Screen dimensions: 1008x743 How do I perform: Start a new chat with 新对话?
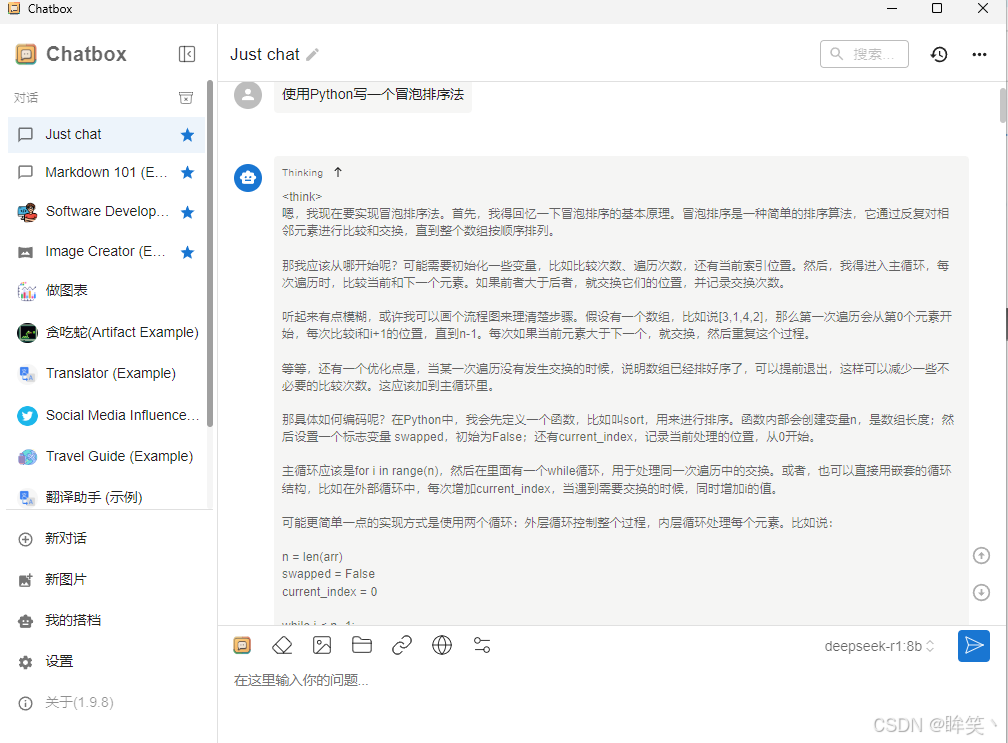(x=106, y=539)
